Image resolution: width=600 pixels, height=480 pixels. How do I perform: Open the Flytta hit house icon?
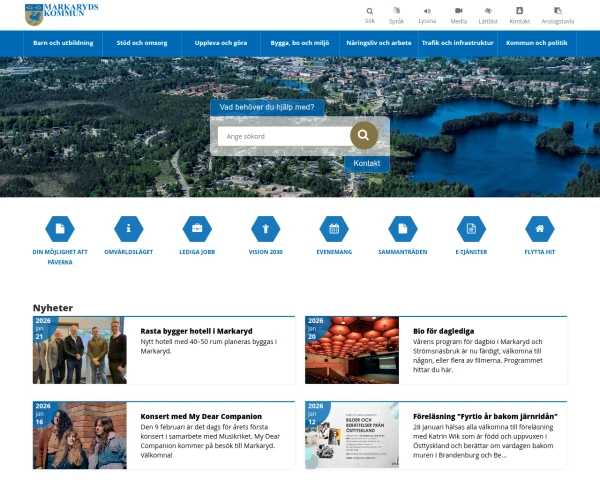tap(540, 229)
